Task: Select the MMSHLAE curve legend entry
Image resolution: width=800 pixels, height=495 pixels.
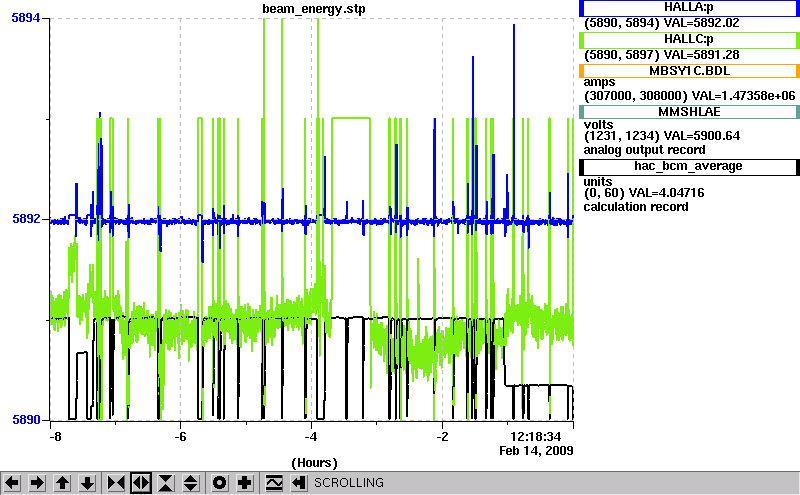Action: [689, 112]
